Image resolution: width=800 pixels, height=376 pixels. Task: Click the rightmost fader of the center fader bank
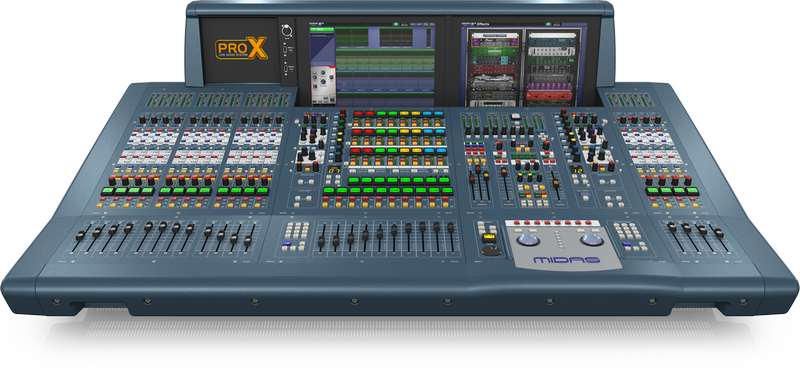(451, 229)
